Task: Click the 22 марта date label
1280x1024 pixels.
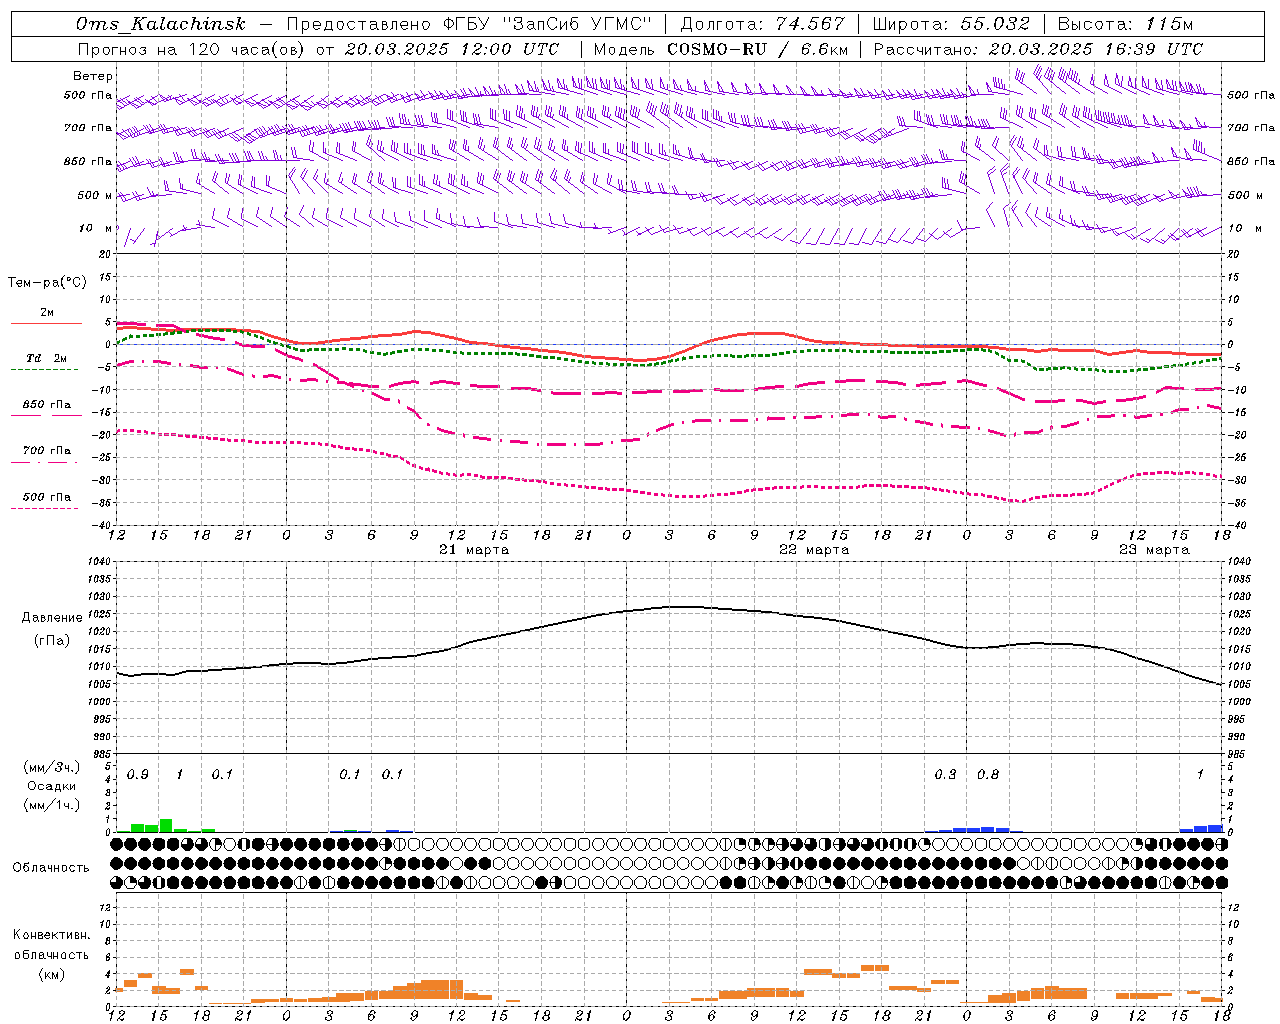Action: pyautogui.click(x=814, y=550)
